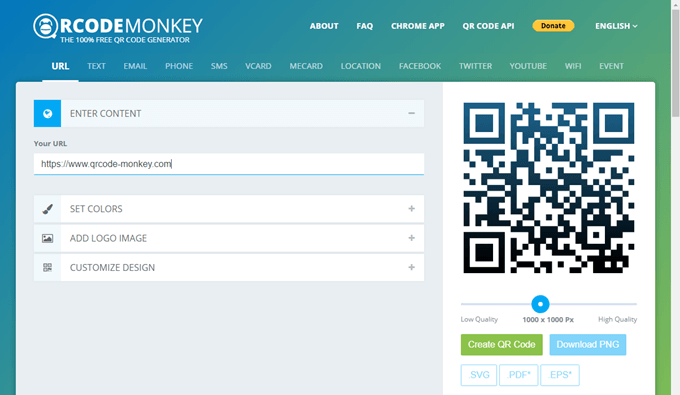
Task: Click the paintbrush Set Colors icon
Action: coord(48,209)
